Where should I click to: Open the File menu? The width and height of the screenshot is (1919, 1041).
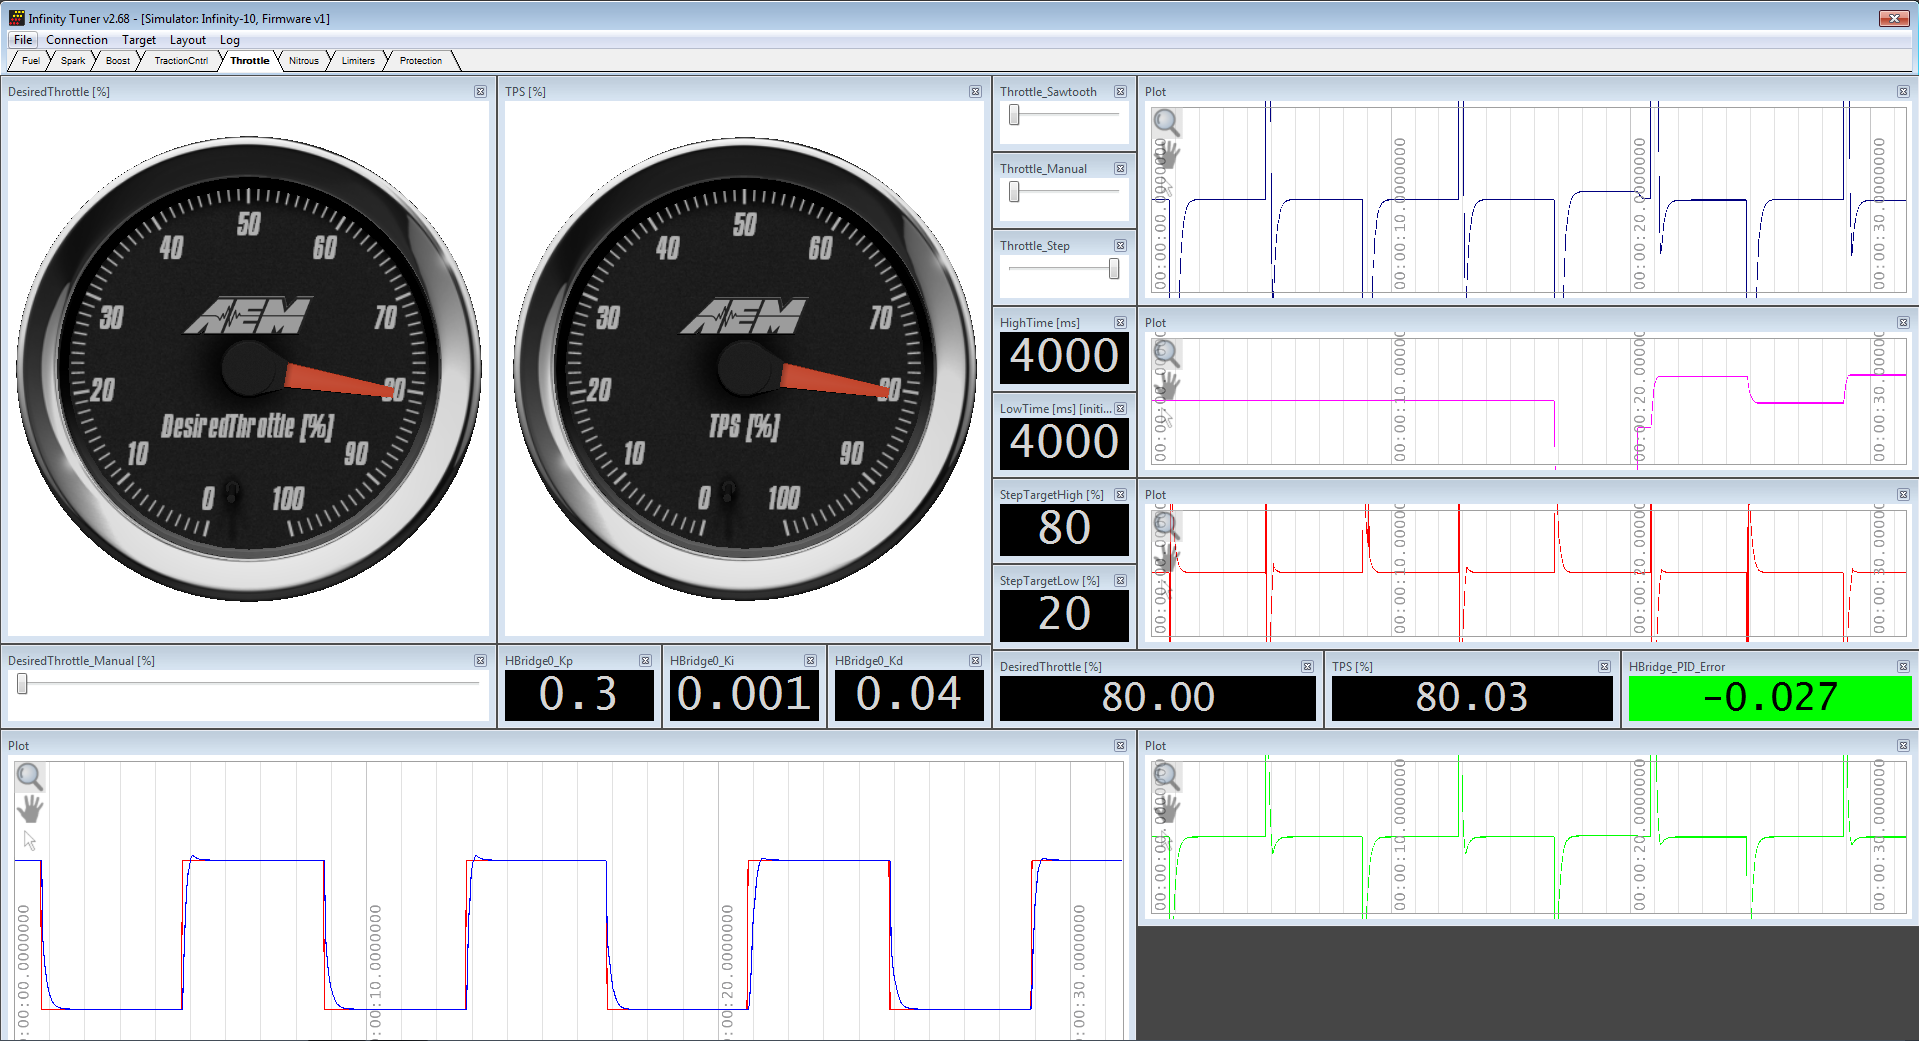click(23, 40)
